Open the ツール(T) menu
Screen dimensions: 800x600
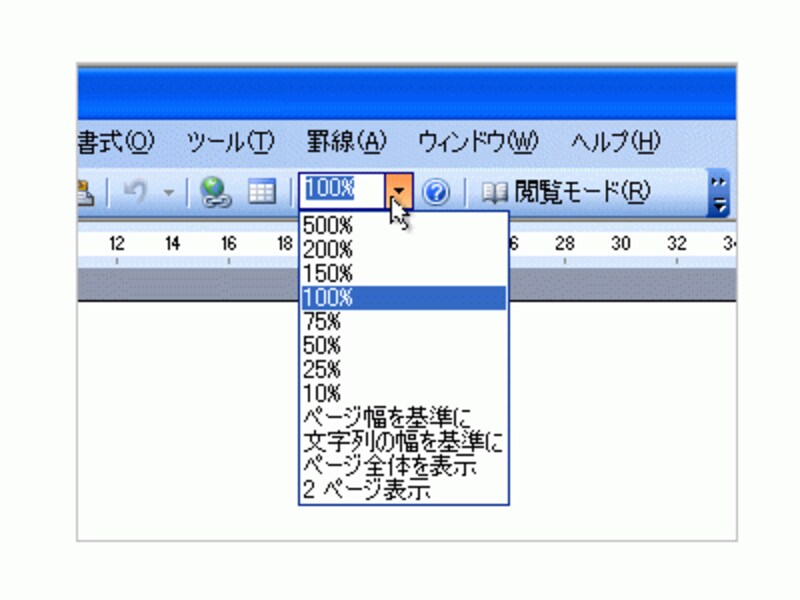[233, 143]
